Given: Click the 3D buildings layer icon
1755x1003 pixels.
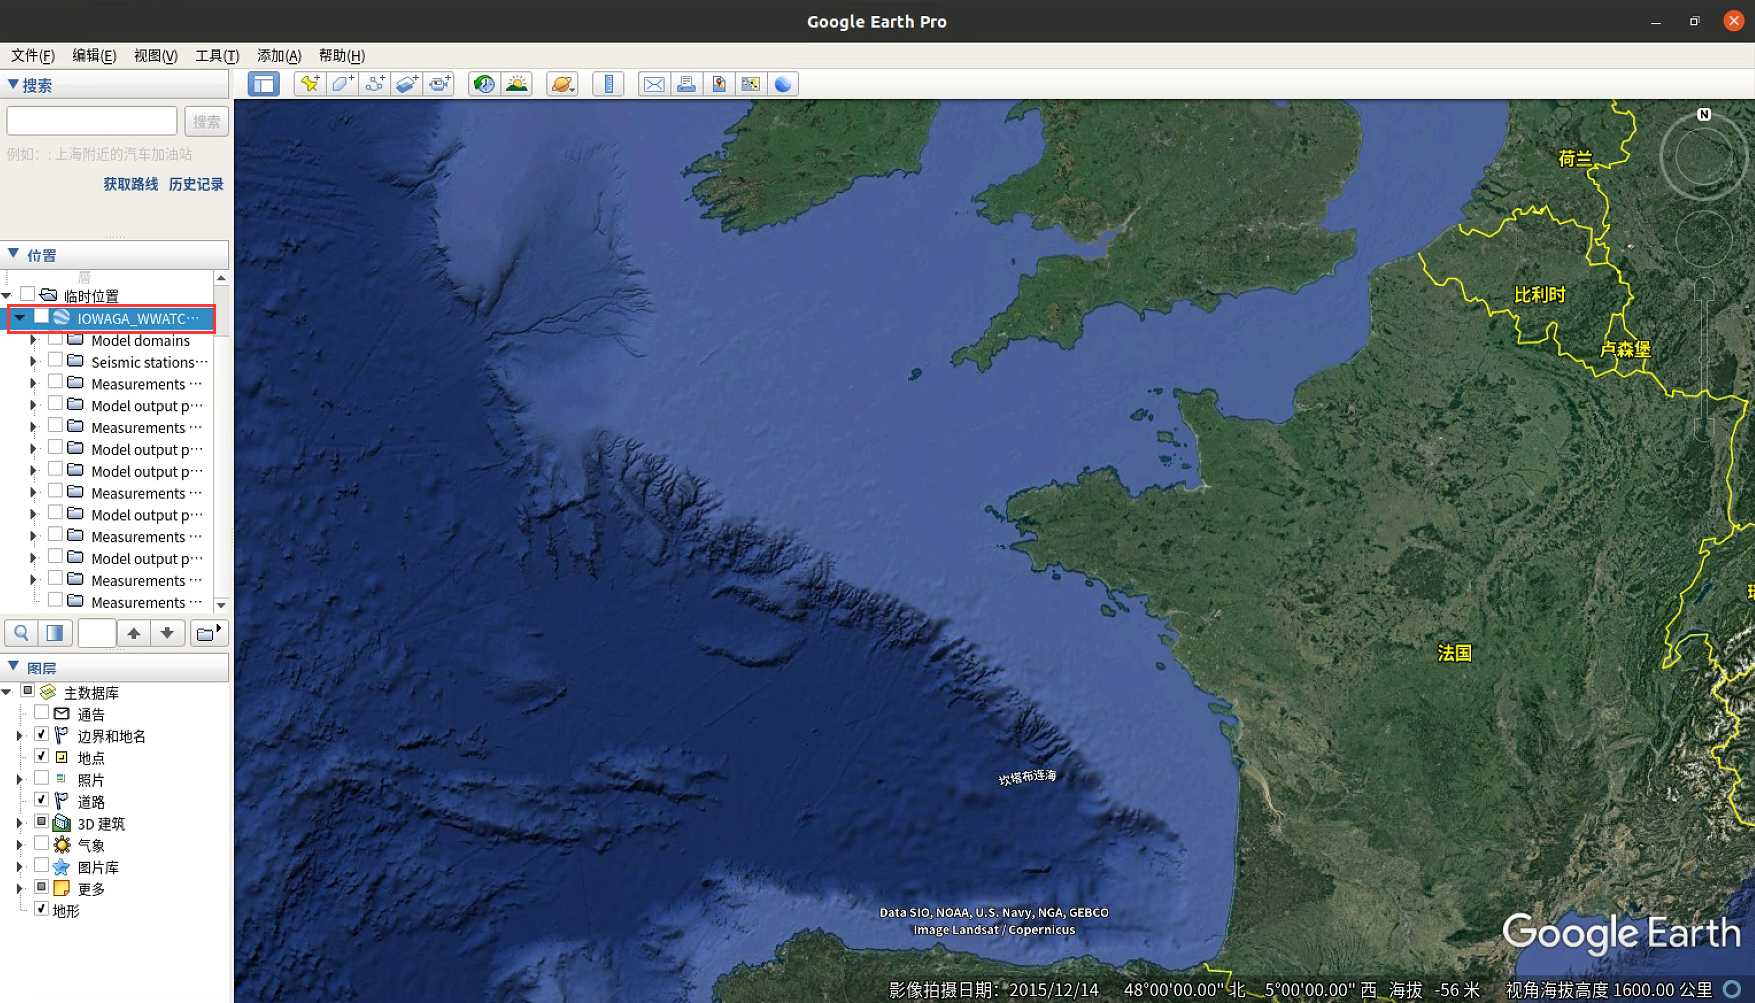Looking at the screenshot, I should (x=62, y=823).
